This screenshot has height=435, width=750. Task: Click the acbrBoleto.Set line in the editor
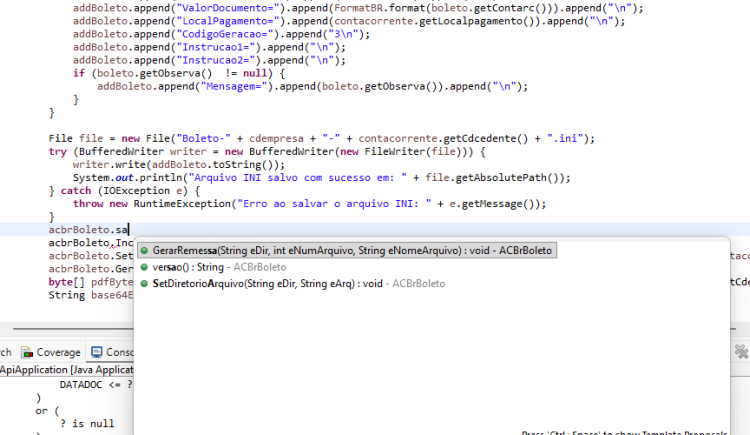click(x=90, y=256)
